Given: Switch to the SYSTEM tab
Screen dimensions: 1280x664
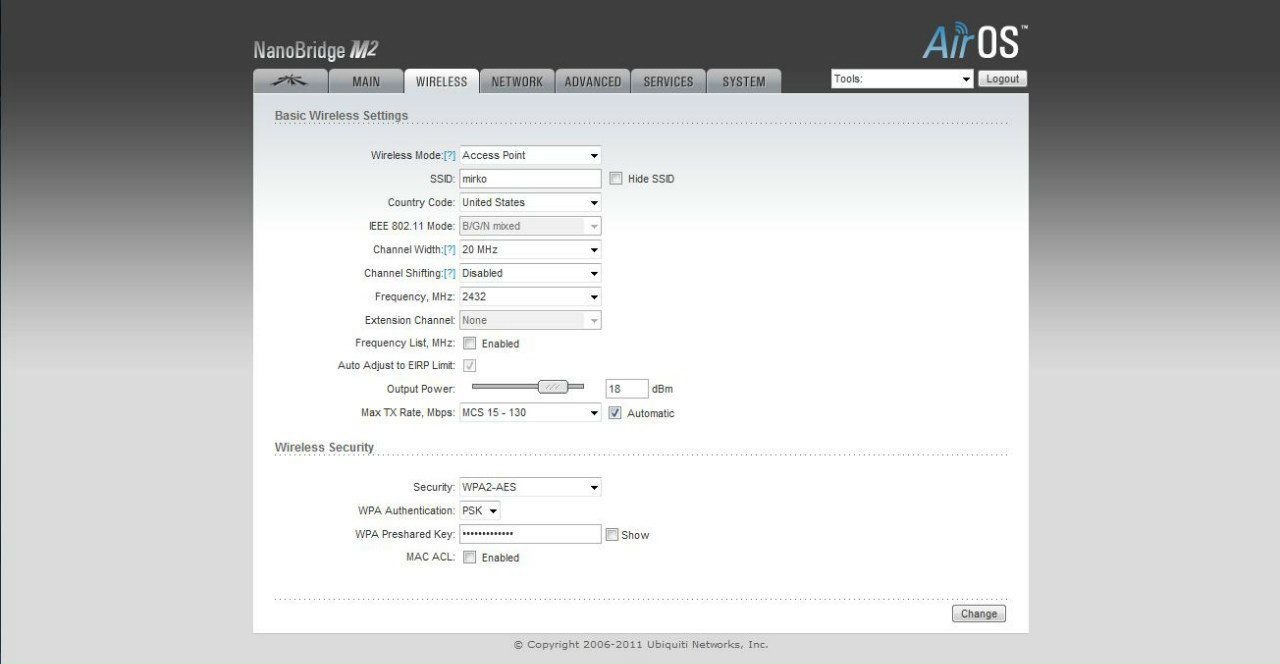Looking at the screenshot, I should 744,82.
